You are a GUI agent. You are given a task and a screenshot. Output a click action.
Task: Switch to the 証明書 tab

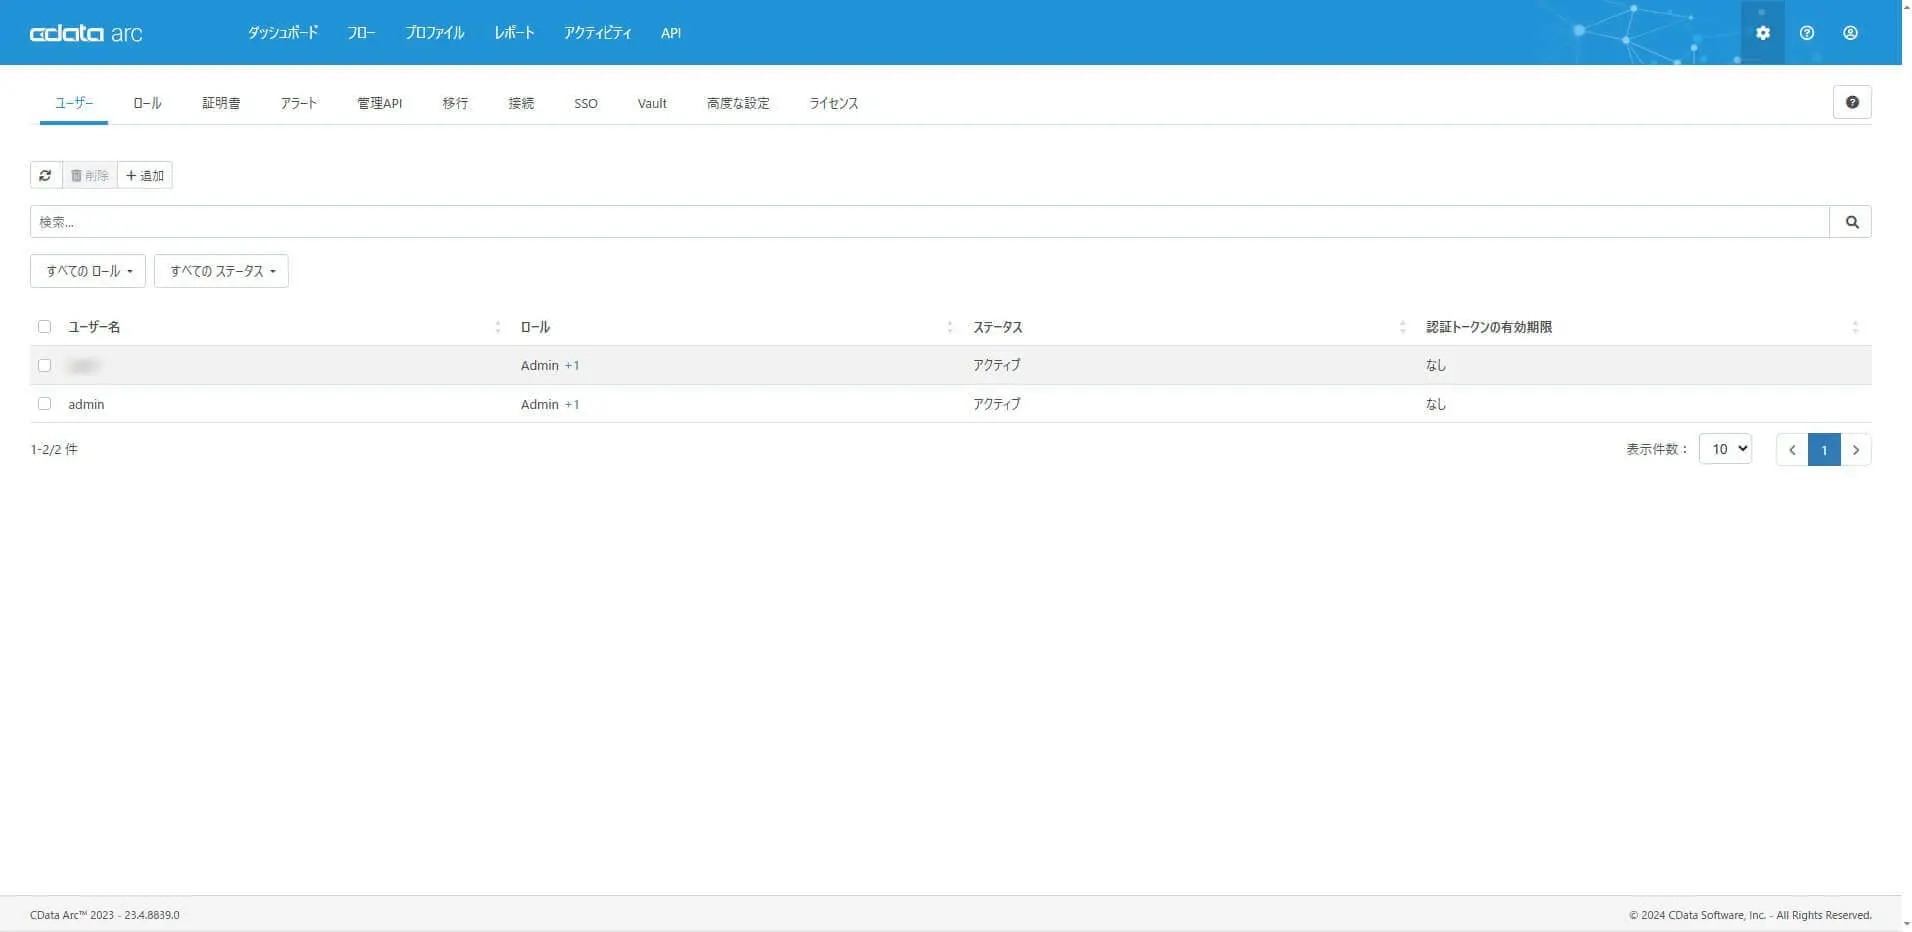coord(221,103)
